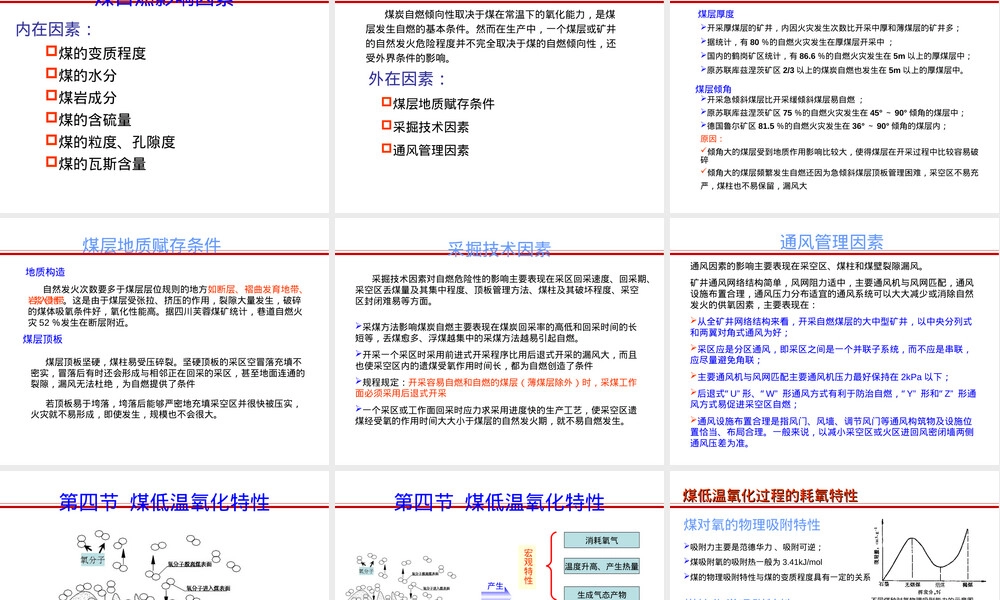Click the vertical 宏观特性 label
Image resolution: width=1000 pixels, height=600 pixels.
pyautogui.click(x=528, y=566)
